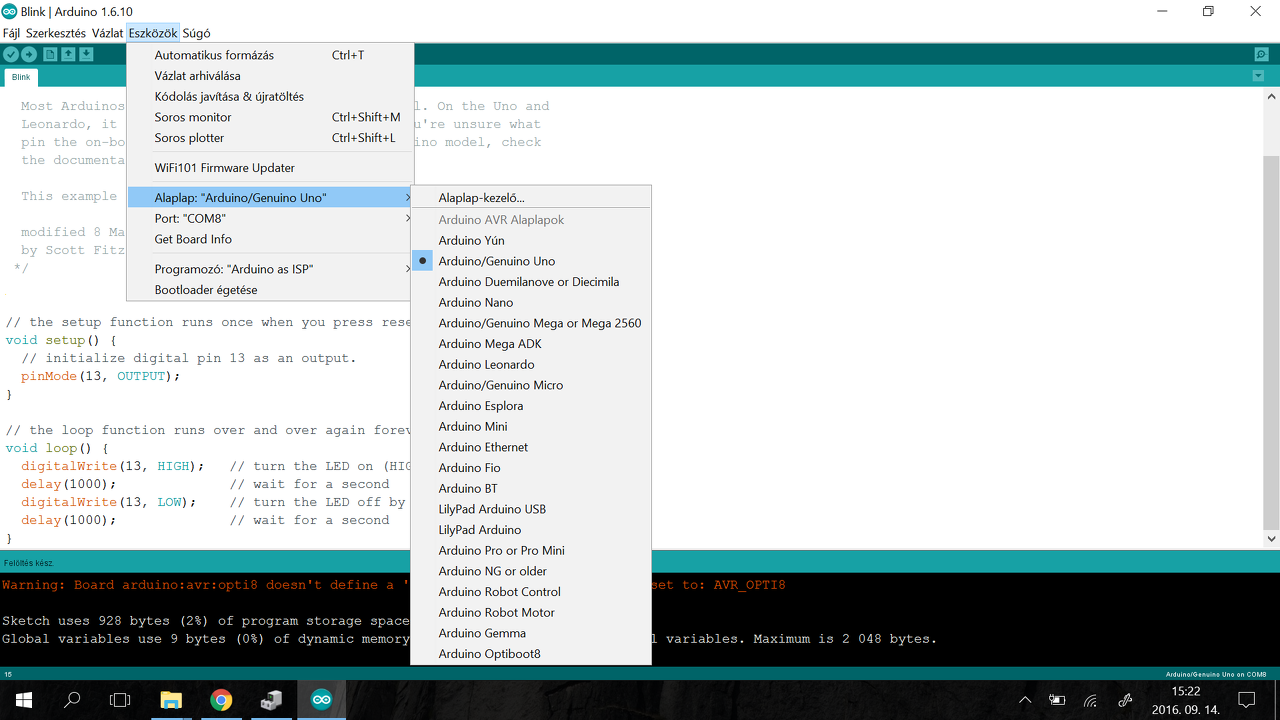The width and height of the screenshot is (1280, 720).
Task: Expand the Port "COM8" submenu
Action: click(270, 218)
